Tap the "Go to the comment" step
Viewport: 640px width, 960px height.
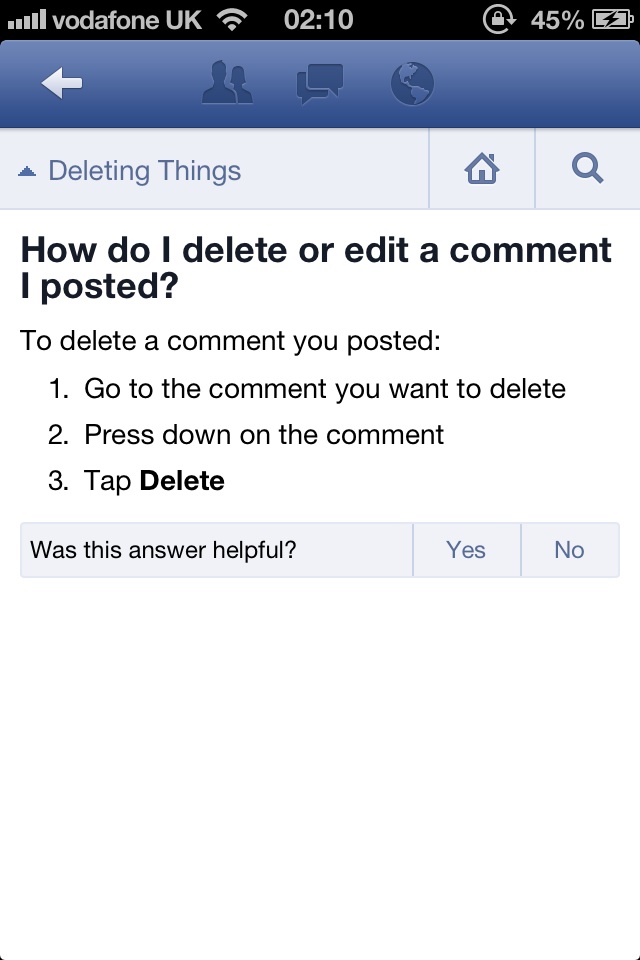325,388
